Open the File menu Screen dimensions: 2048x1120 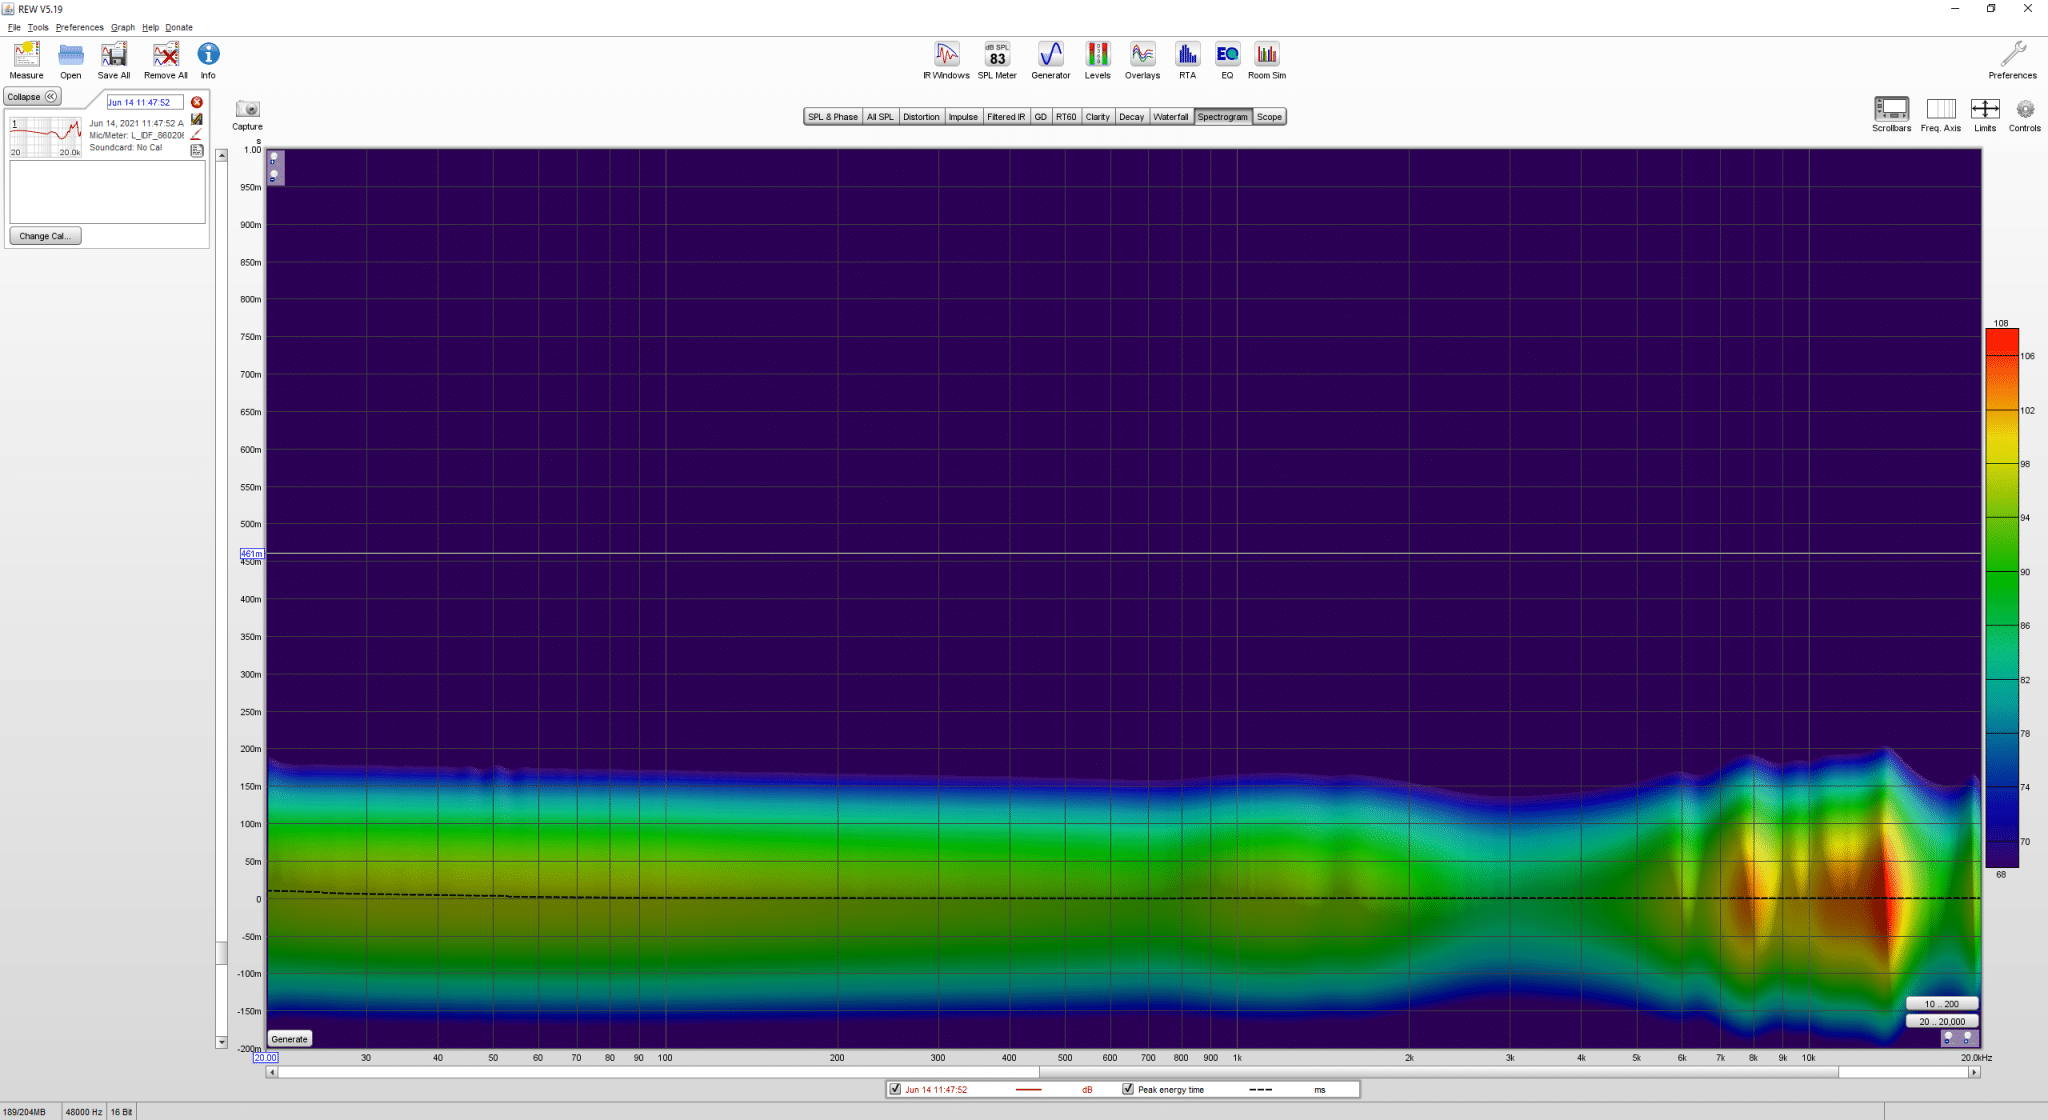(x=14, y=27)
